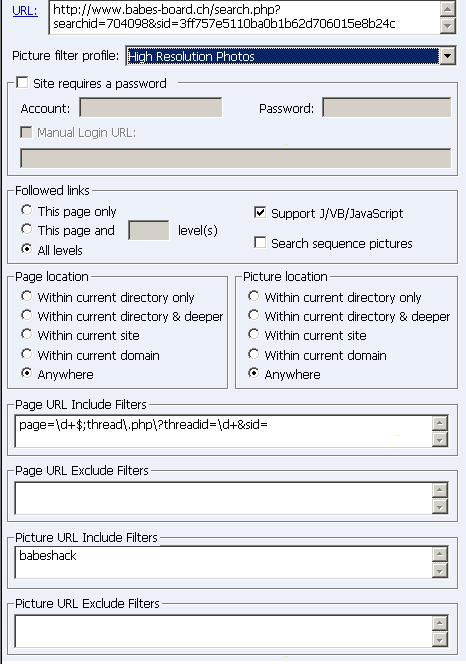
Task: Select This page and levels radio option
Action: point(27,229)
